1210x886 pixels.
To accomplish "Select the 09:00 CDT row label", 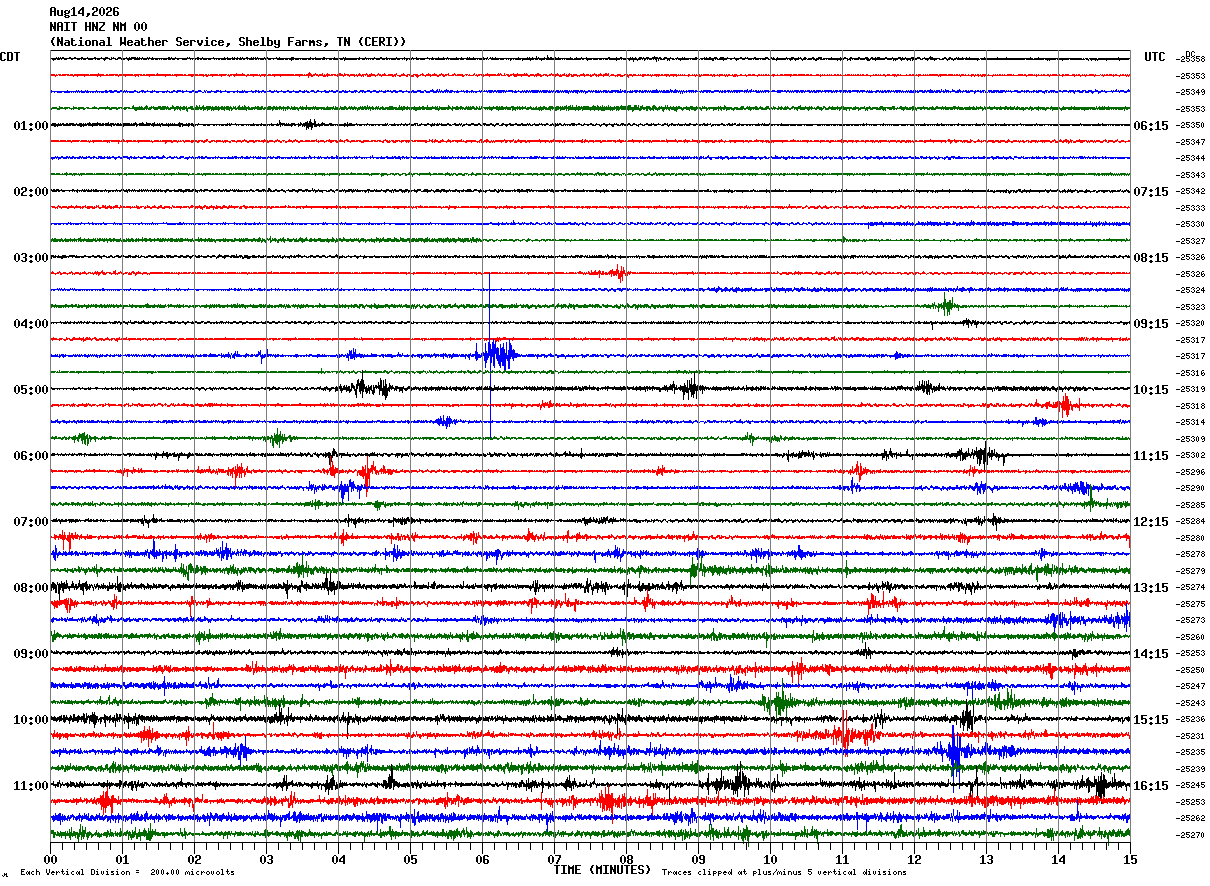I will coord(31,654).
